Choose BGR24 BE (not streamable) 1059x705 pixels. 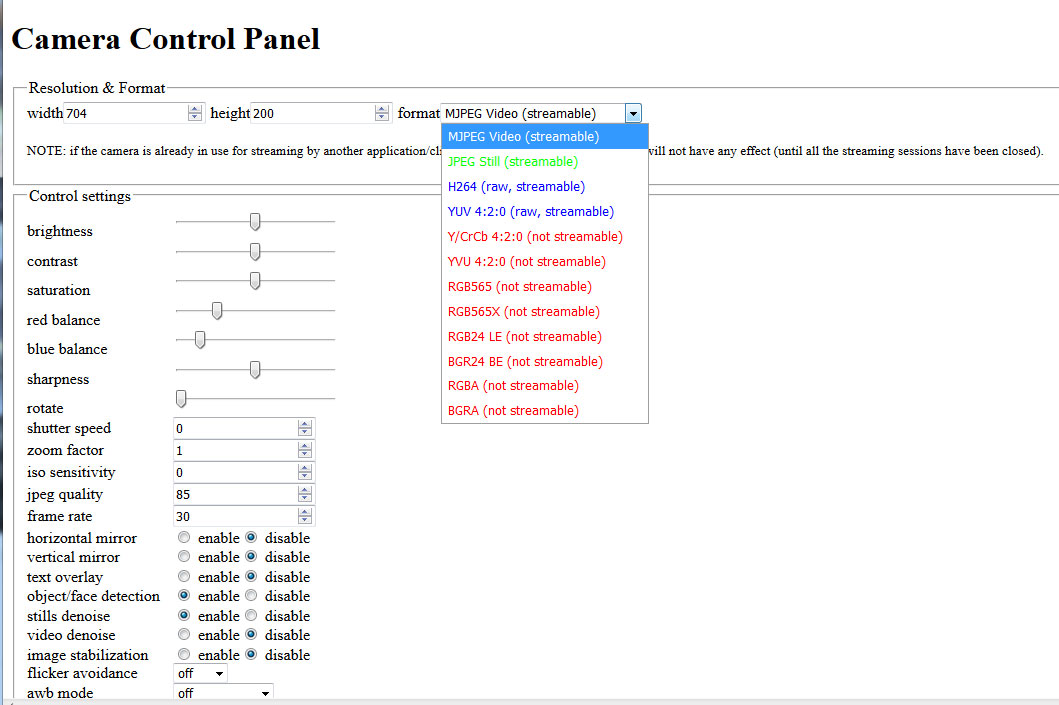point(544,361)
